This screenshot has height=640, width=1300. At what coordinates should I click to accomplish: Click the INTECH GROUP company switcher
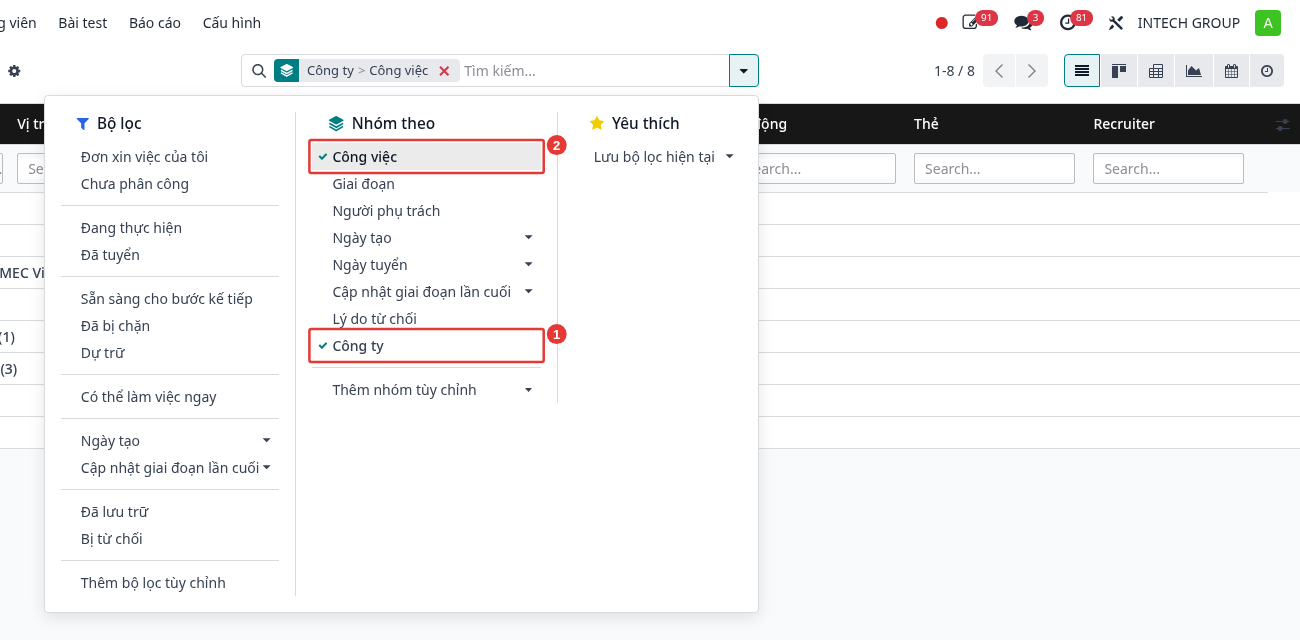tap(1188, 23)
